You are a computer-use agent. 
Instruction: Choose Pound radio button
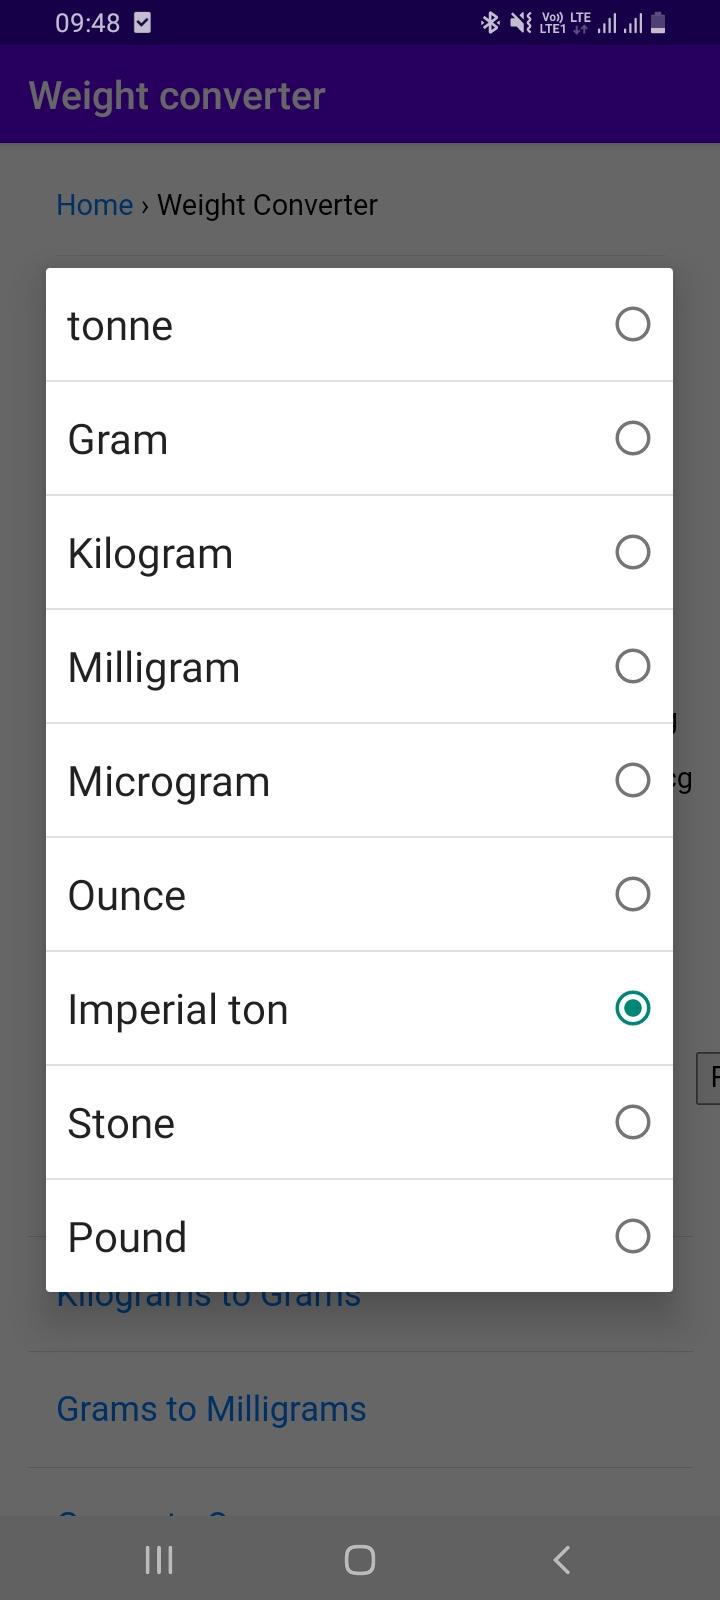pos(632,1236)
